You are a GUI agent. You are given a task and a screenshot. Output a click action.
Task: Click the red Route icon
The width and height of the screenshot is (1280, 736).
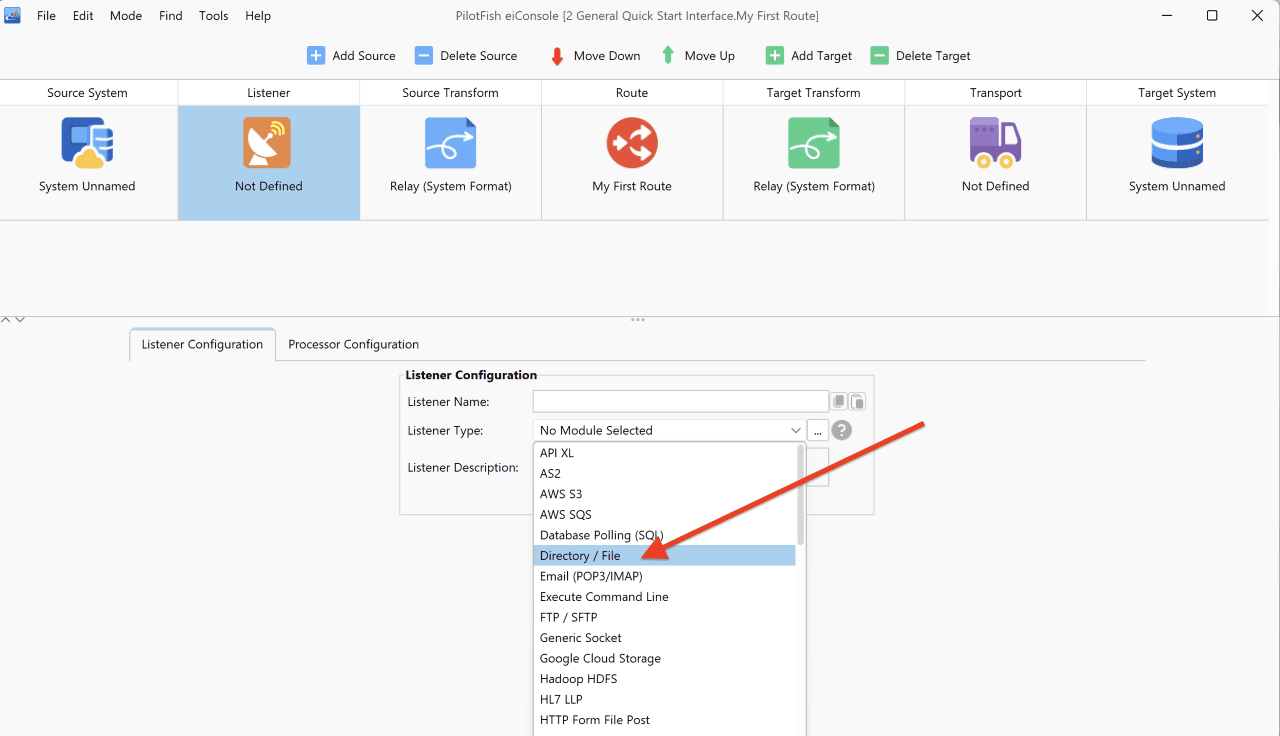coord(632,143)
